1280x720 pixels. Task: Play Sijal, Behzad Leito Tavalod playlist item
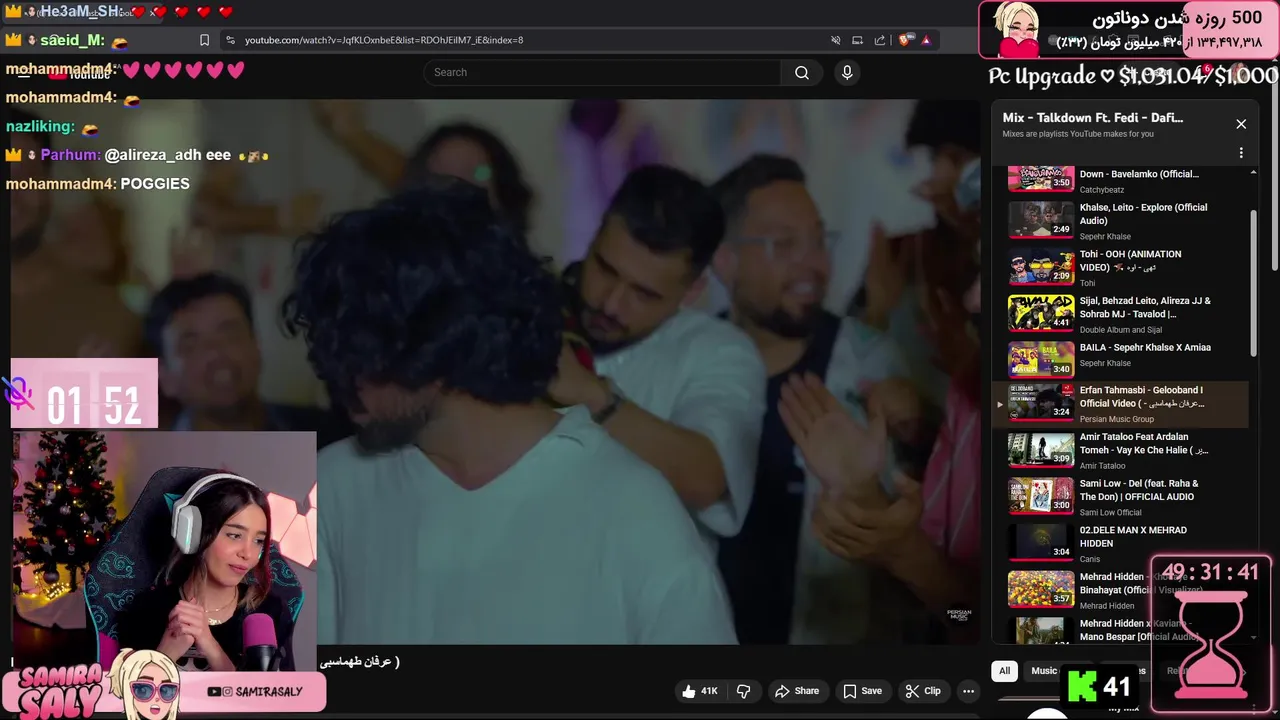point(1120,314)
